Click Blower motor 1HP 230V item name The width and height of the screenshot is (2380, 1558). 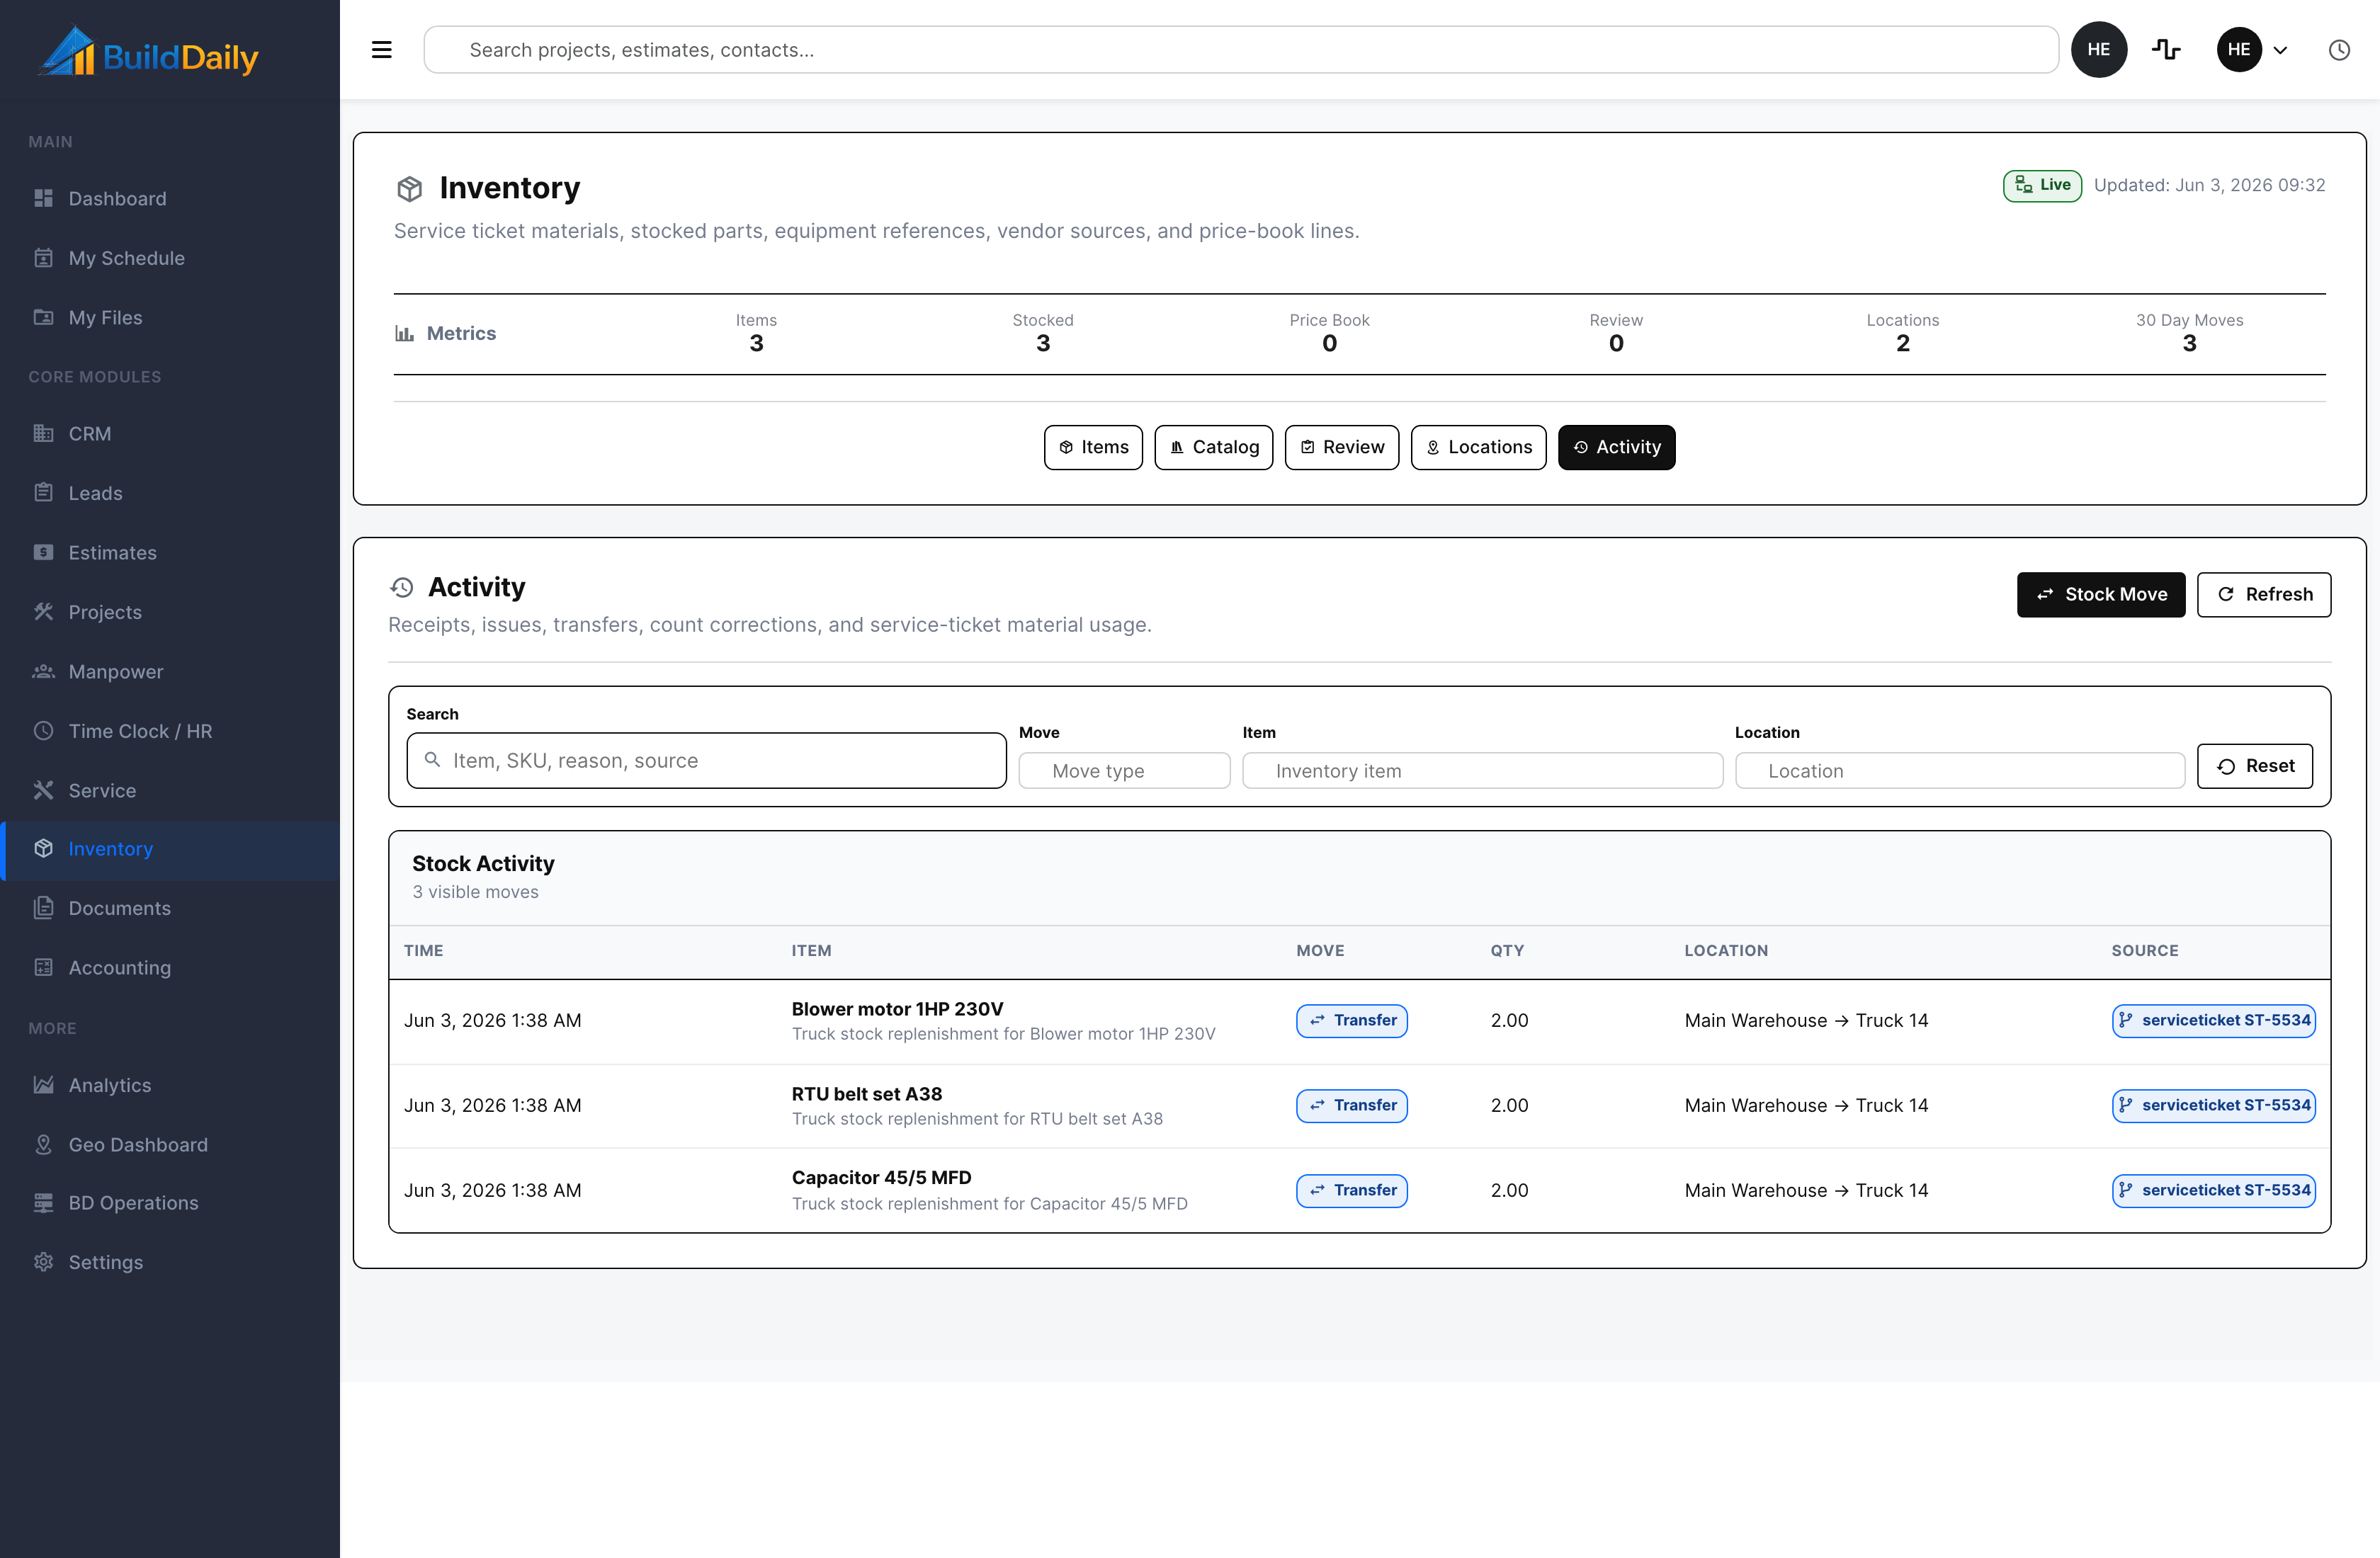click(897, 1009)
